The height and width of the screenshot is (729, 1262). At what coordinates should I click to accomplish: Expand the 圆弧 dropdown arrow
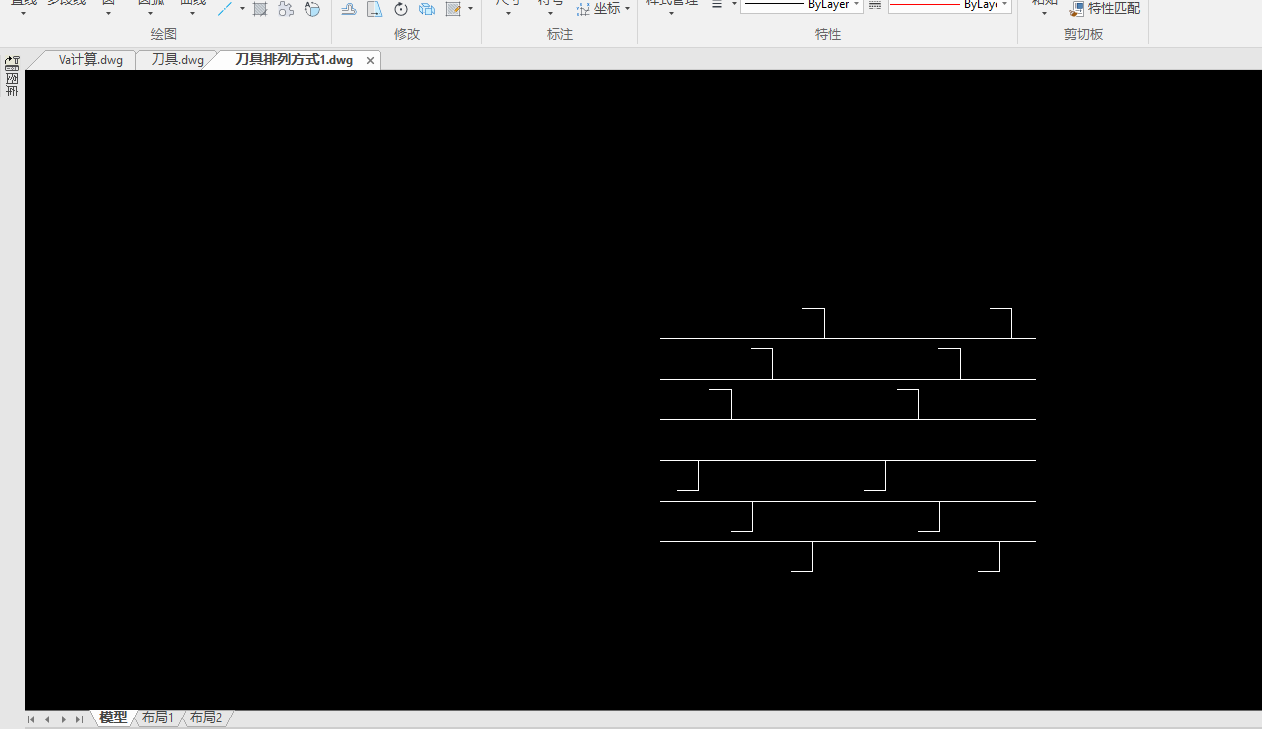(151, 13)
